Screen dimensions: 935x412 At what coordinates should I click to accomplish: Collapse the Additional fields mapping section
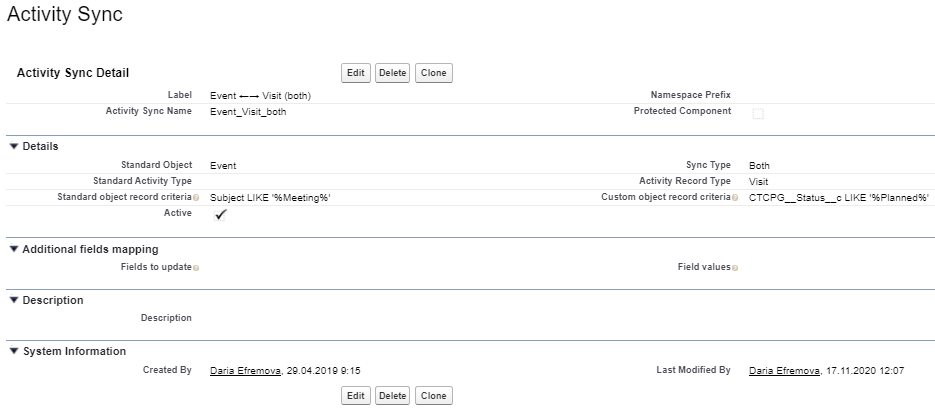[x=14, y=249]
